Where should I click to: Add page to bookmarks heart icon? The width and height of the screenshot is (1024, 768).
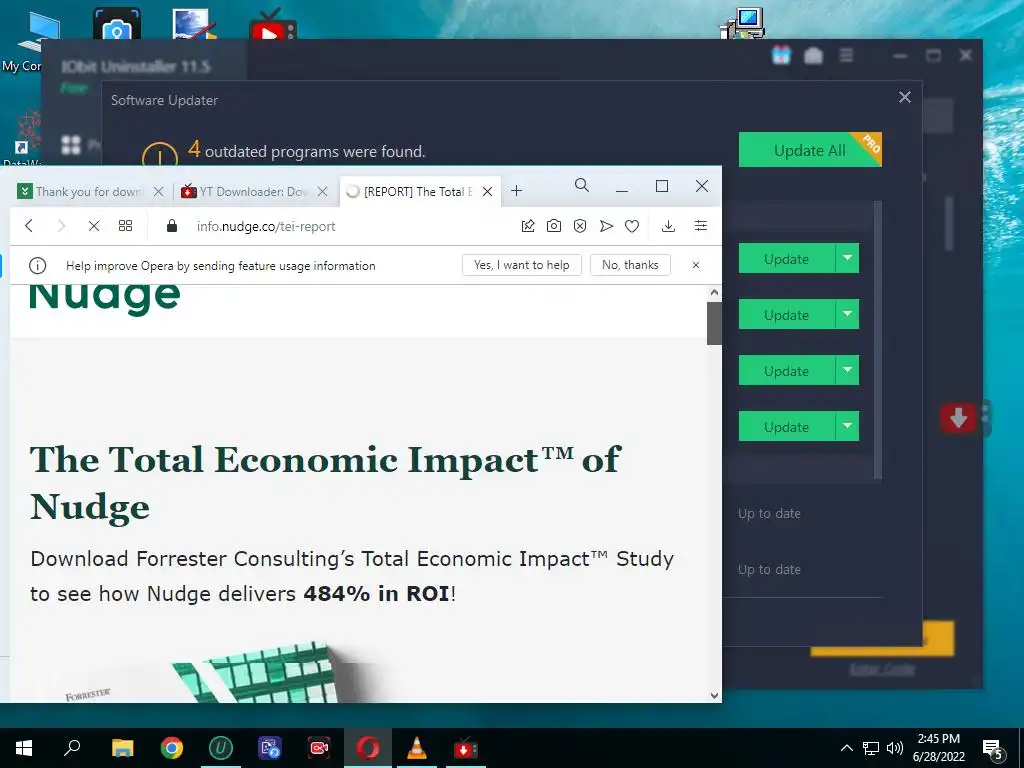click(632, 226)
